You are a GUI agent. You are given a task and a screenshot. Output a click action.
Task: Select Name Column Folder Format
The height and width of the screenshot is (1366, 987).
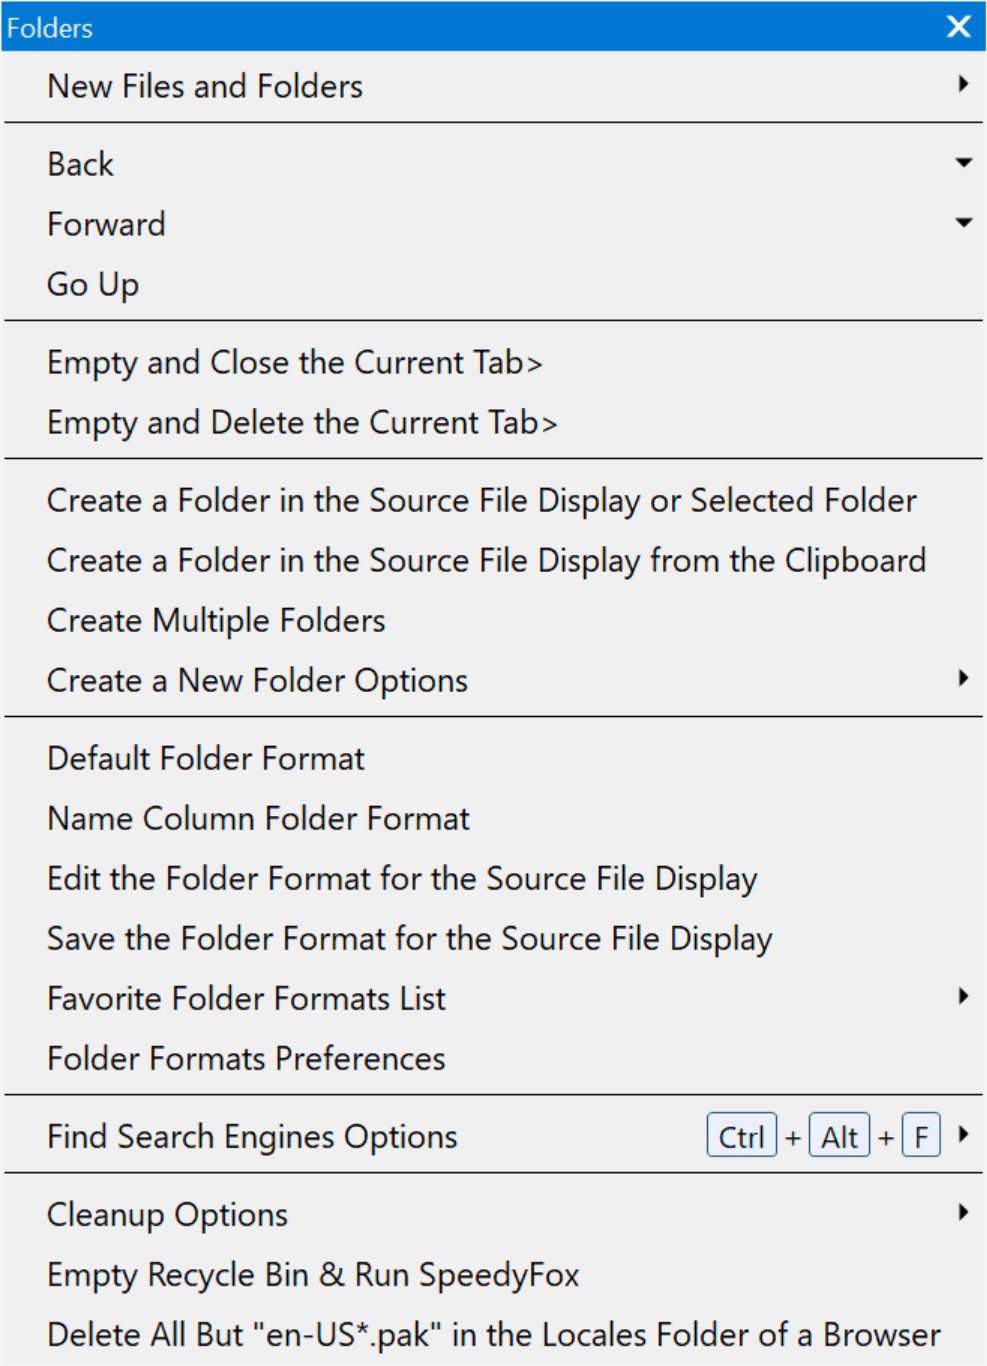493,818
